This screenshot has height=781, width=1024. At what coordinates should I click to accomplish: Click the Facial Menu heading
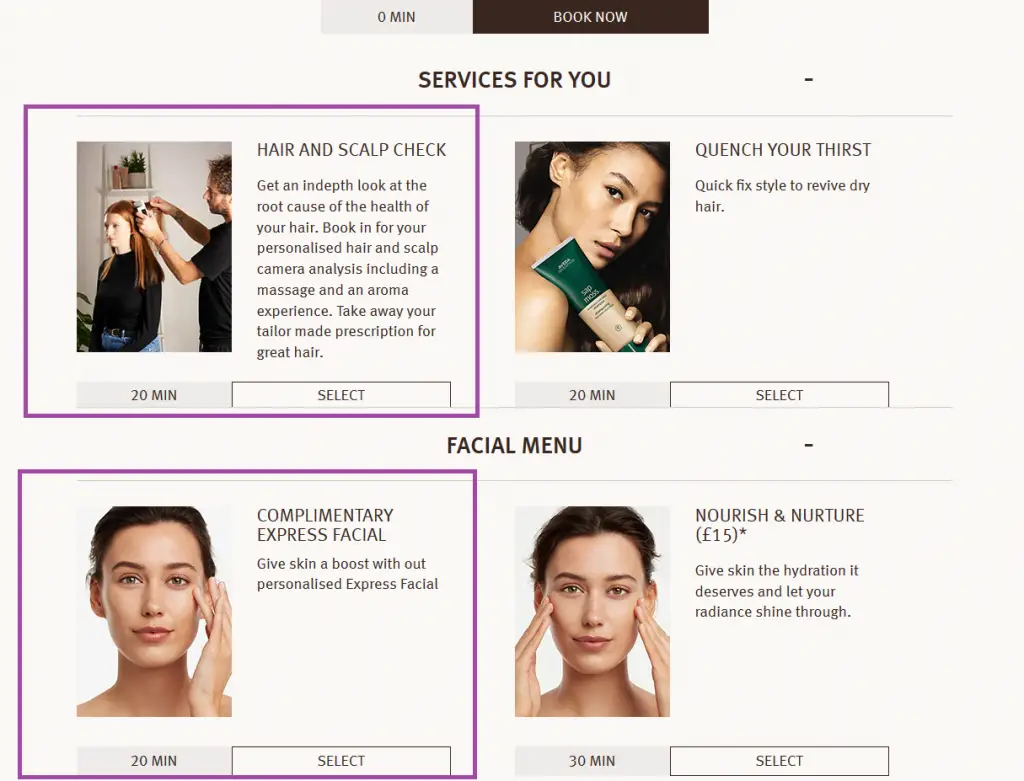515,445
